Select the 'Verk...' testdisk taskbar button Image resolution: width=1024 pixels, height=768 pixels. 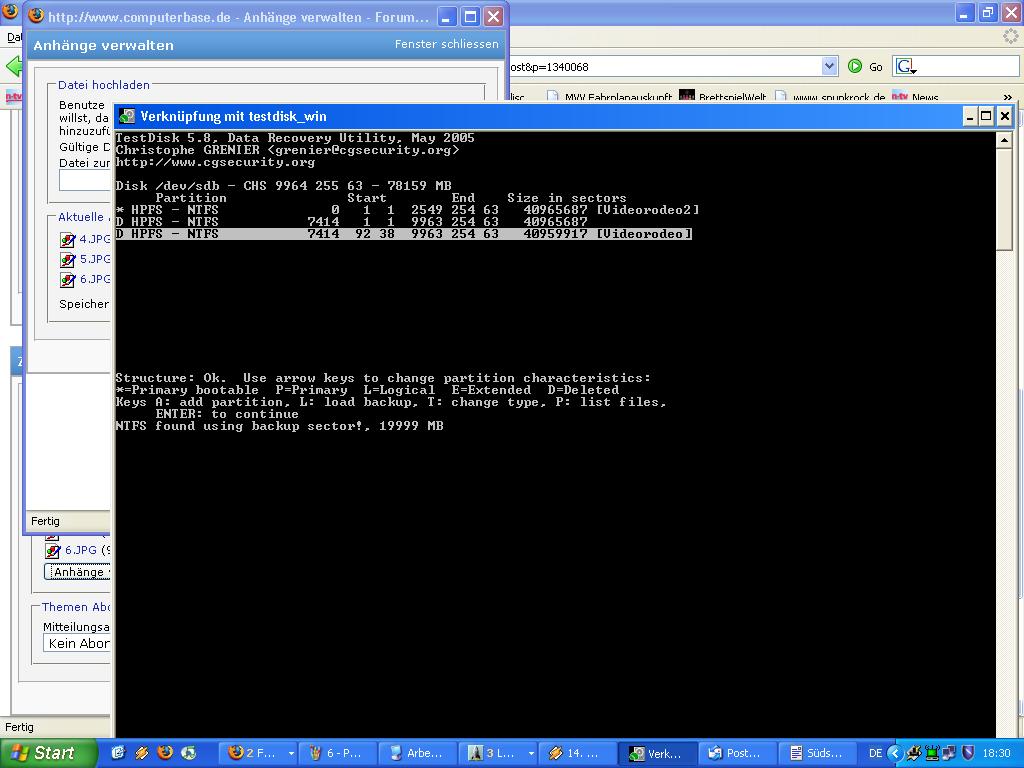(657, 753)
